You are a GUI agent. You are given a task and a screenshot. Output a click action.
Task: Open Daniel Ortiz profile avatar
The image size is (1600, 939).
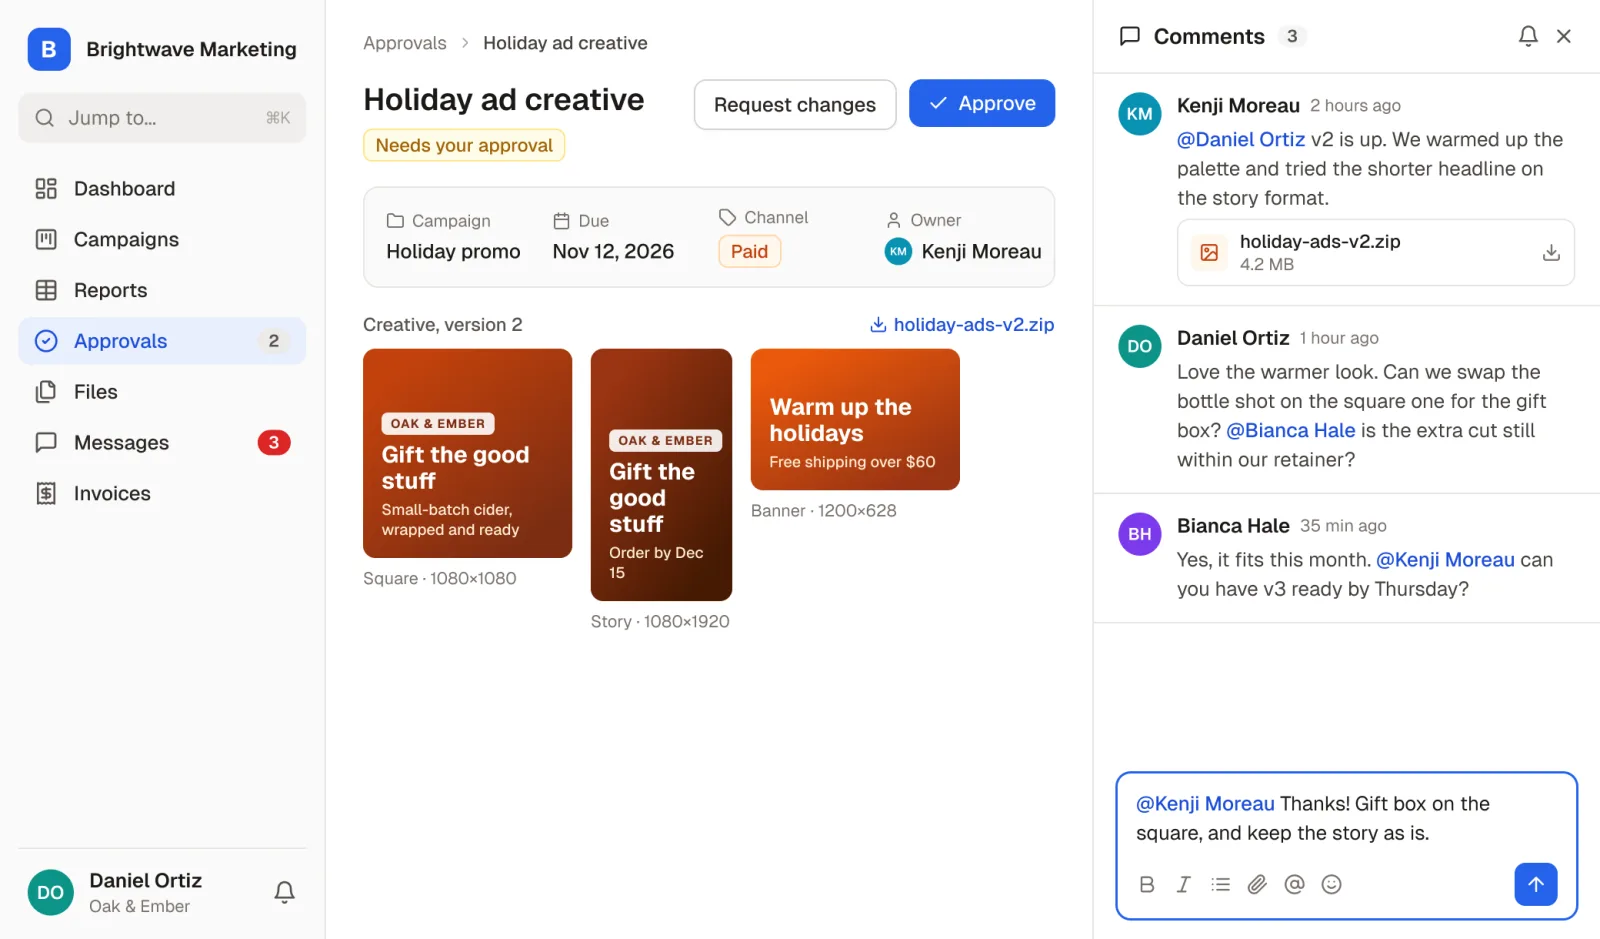(x=50, y=893)
